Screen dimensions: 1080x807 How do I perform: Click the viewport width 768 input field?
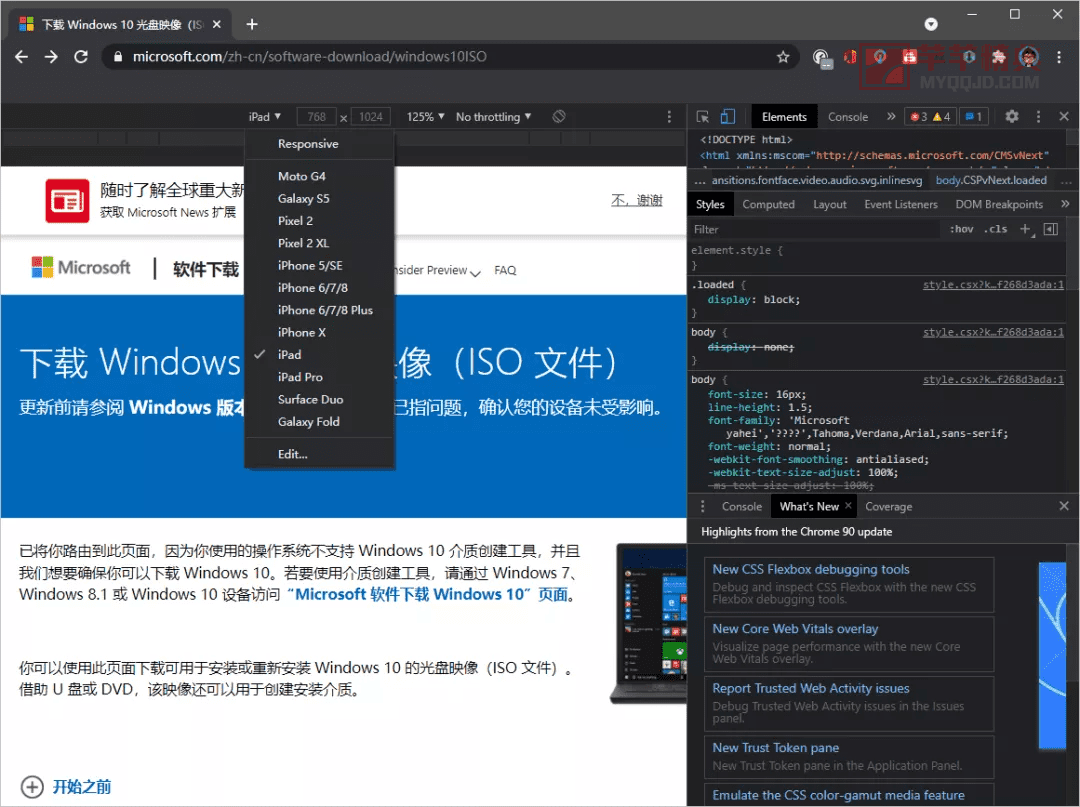pyautogui.click(x=317, y=116)
